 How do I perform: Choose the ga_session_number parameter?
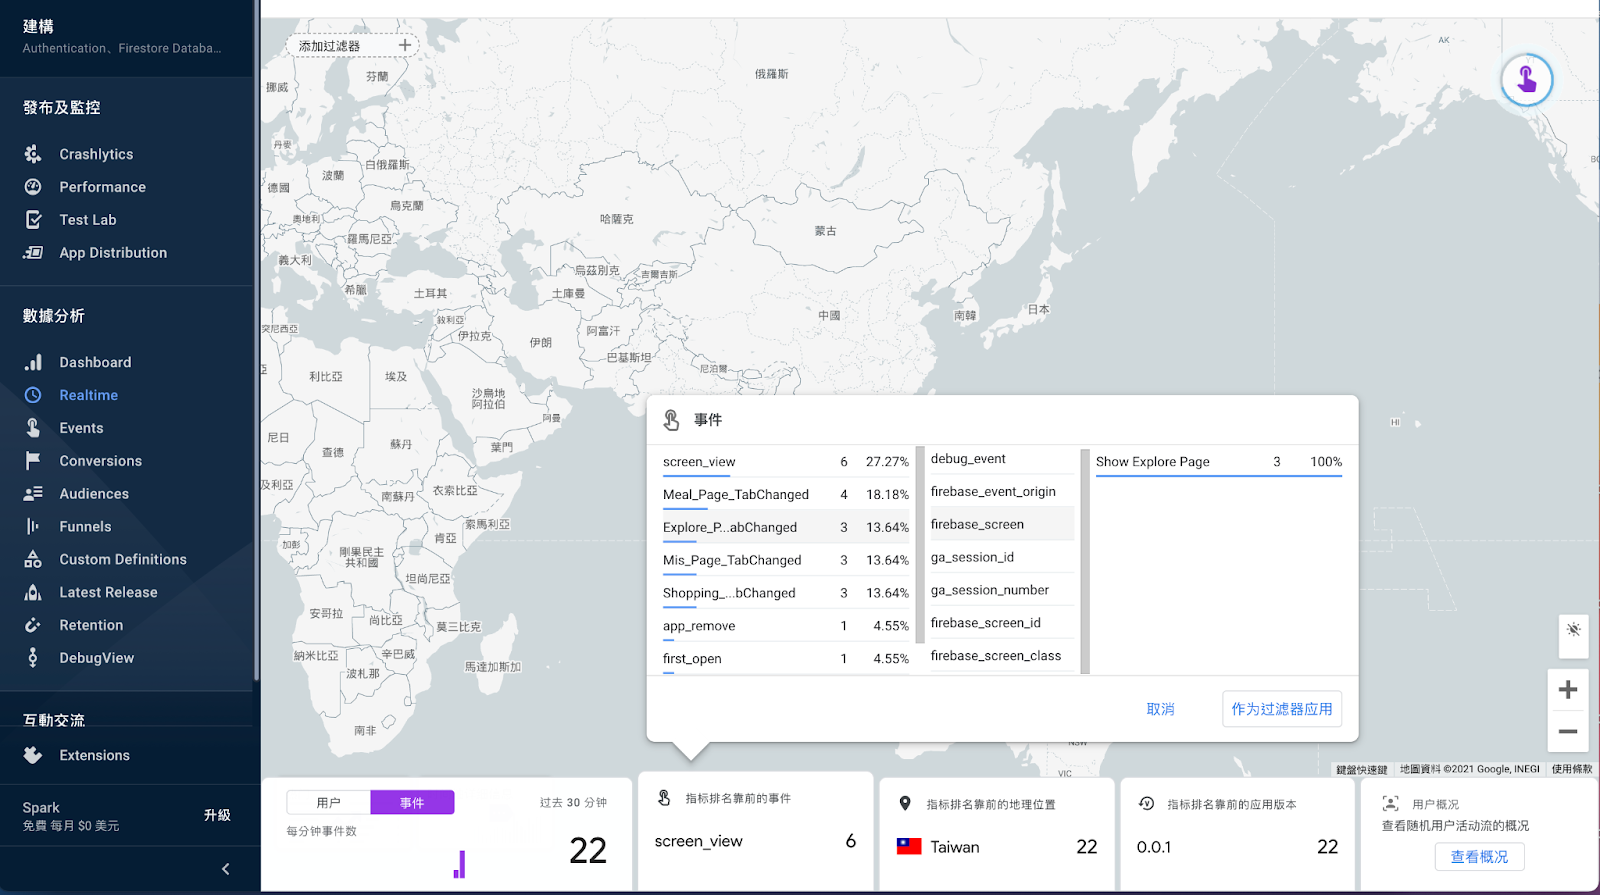(x=1001, y=590)
